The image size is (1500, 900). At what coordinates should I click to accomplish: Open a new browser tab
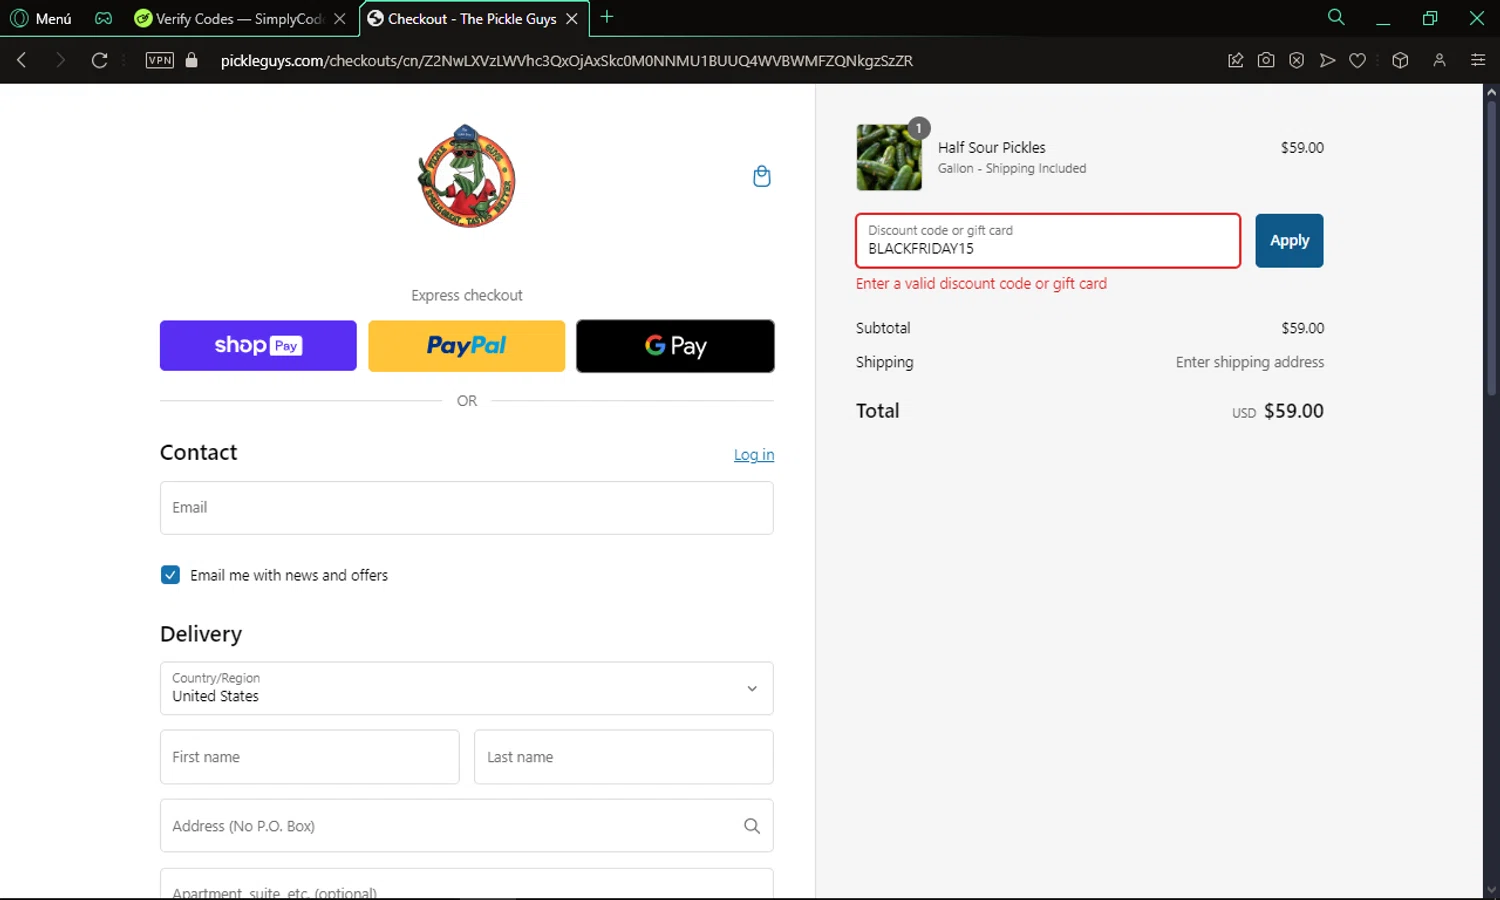click(607, 17)
